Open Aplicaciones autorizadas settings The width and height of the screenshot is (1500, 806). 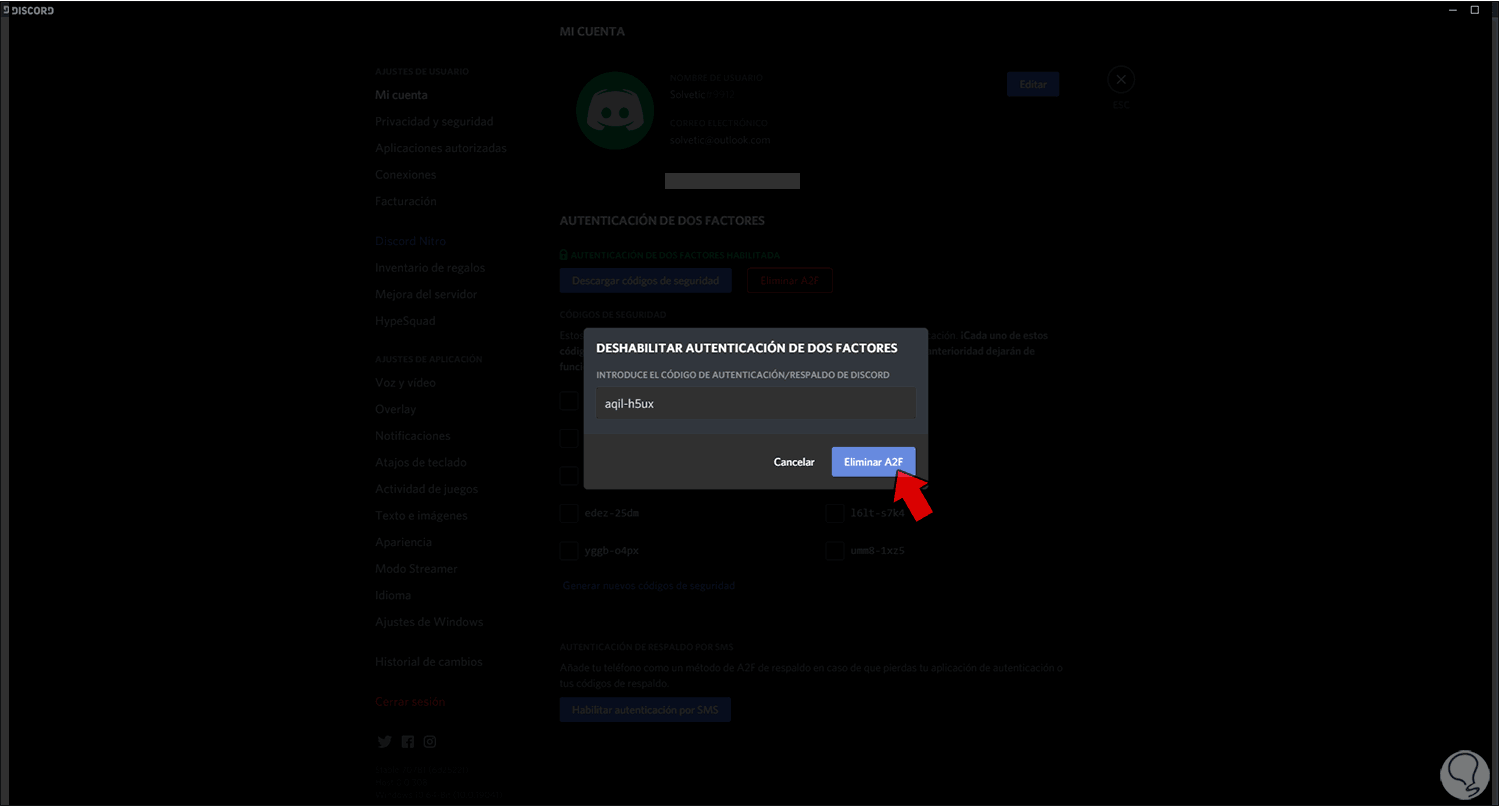pyautogui.click(x=441, y=148)
